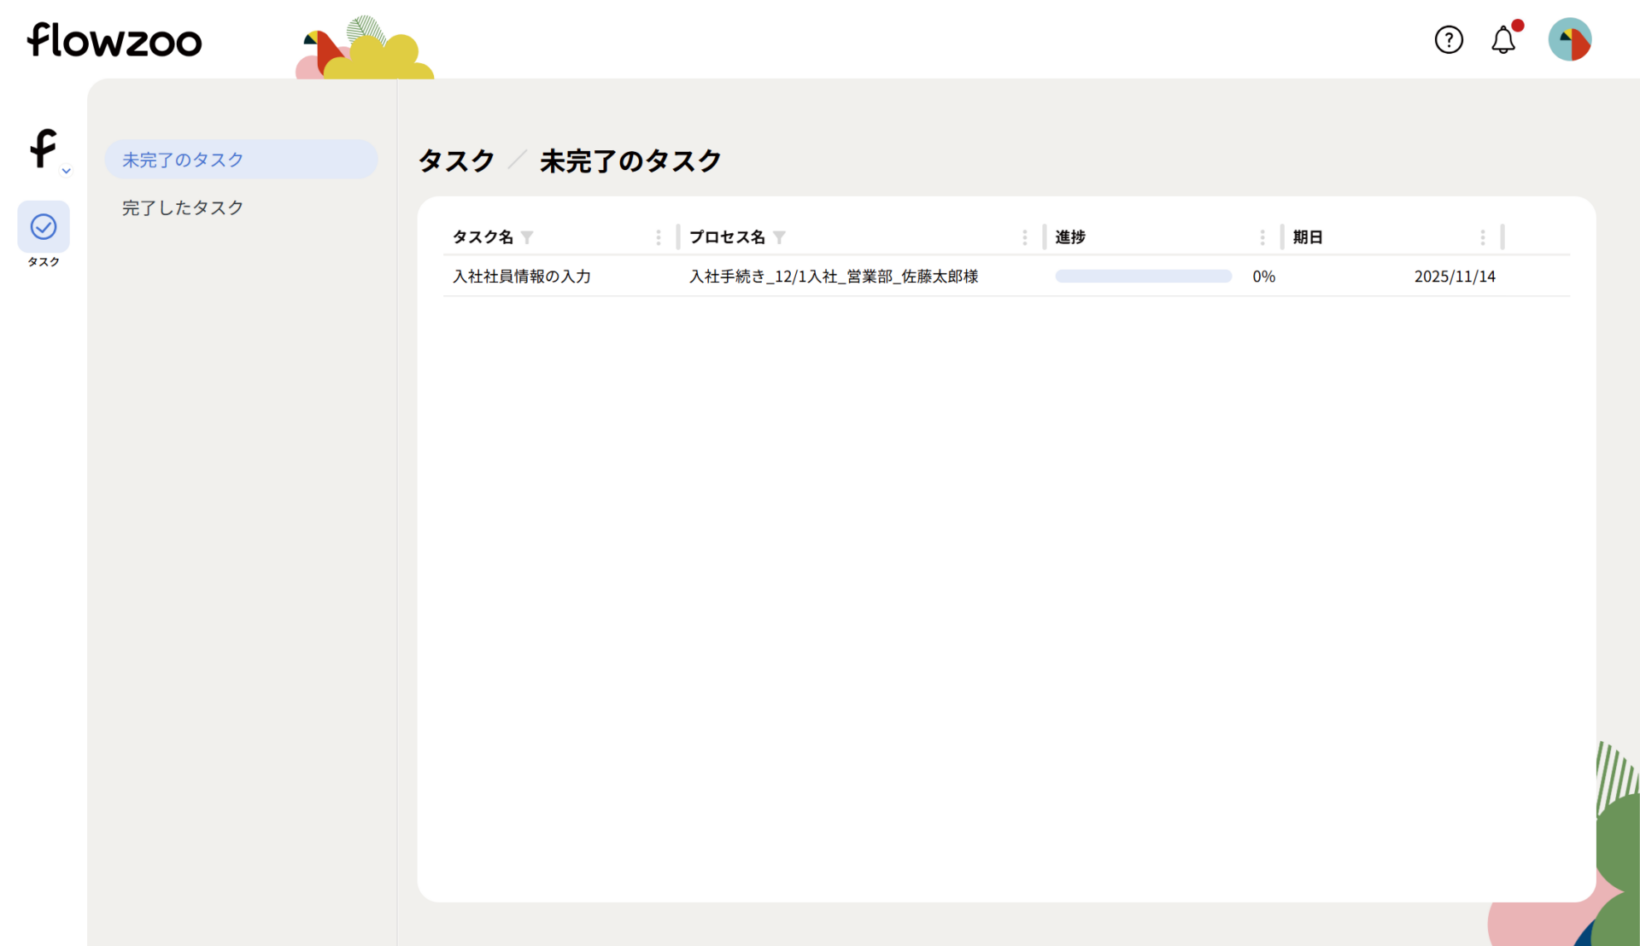Open the 入社社員情報の入力 task

[522, 276]
